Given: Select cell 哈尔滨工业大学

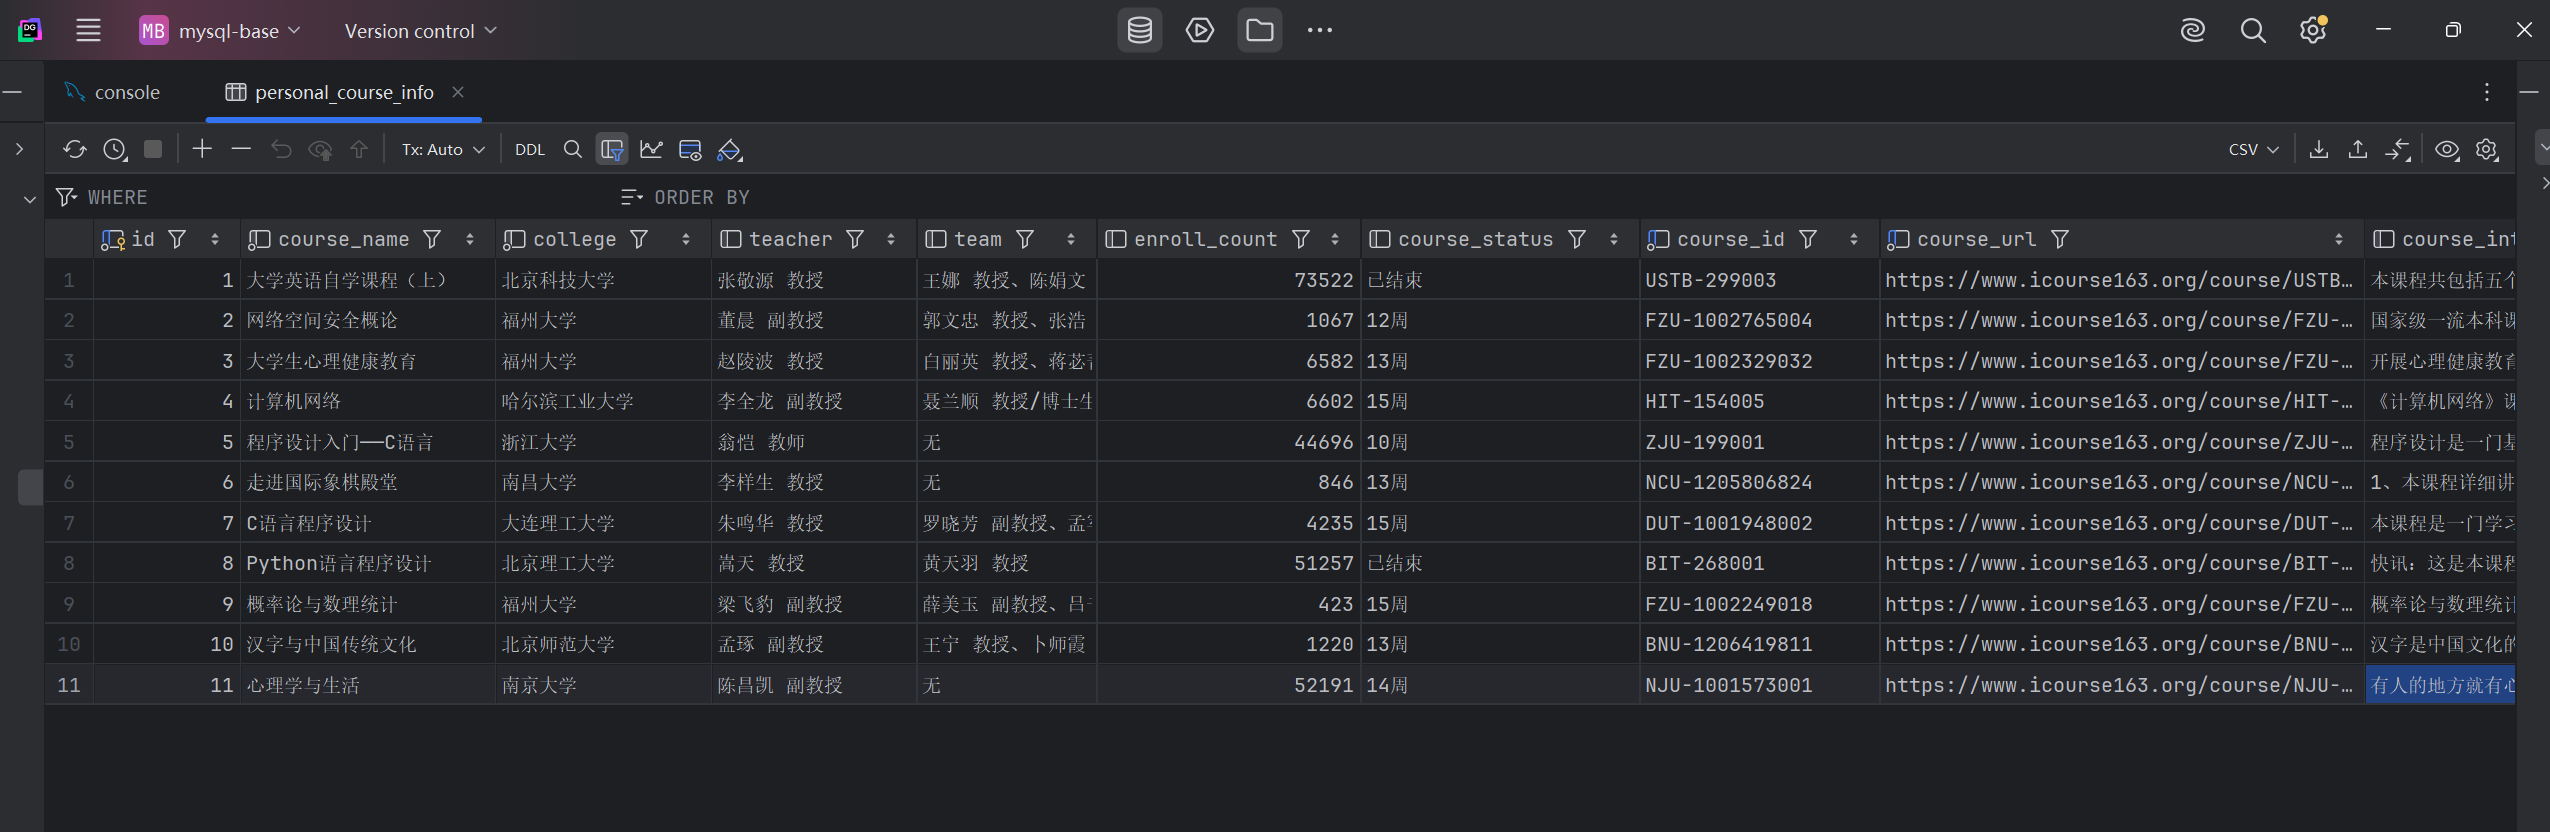Looking at the screenshot, I should [603, 402].
